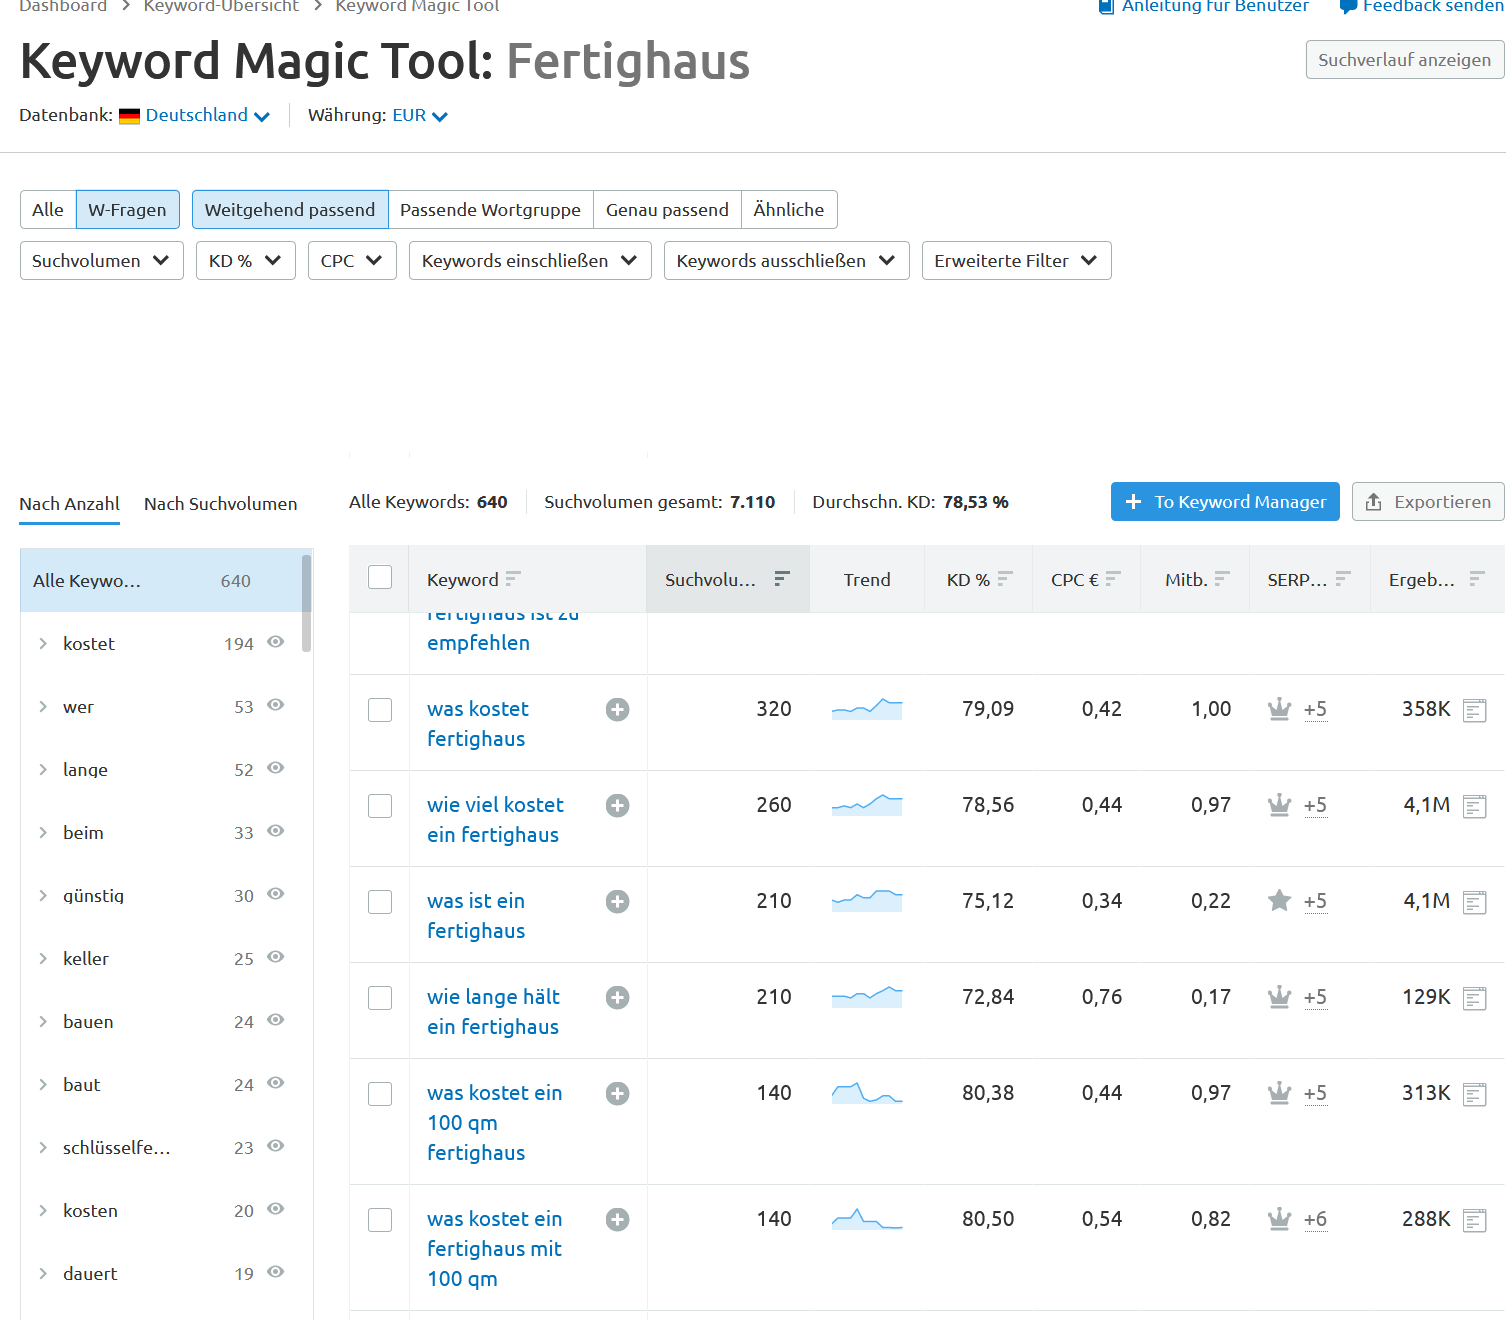1506x1320 pixels.
Task: Sort by CPC € column icon
Action: (x=1113, y=579)
